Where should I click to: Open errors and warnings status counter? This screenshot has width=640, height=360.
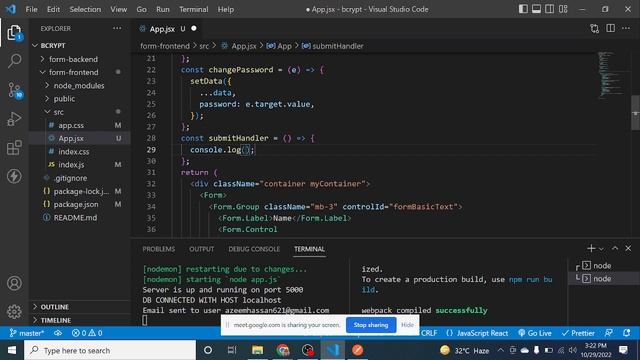click(87, 333)
